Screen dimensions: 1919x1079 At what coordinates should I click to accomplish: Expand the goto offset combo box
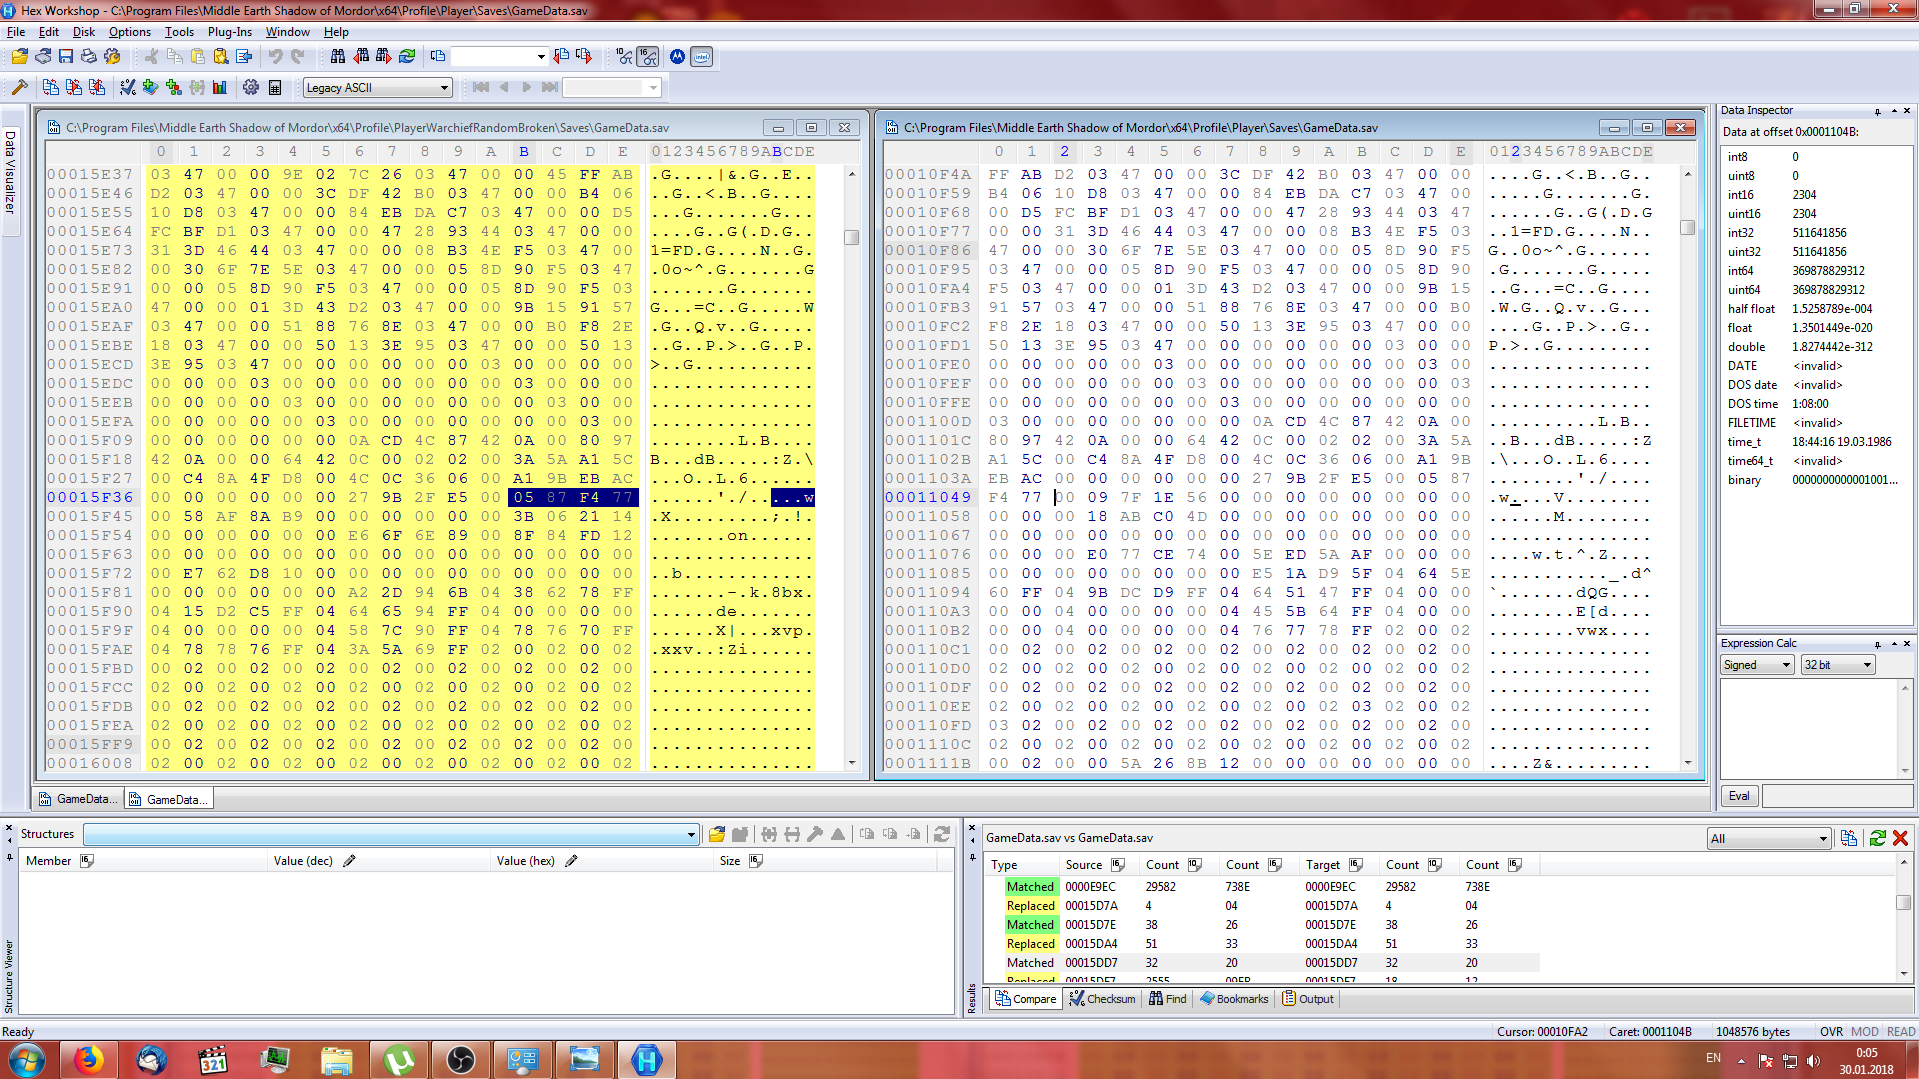click(541, 57)
